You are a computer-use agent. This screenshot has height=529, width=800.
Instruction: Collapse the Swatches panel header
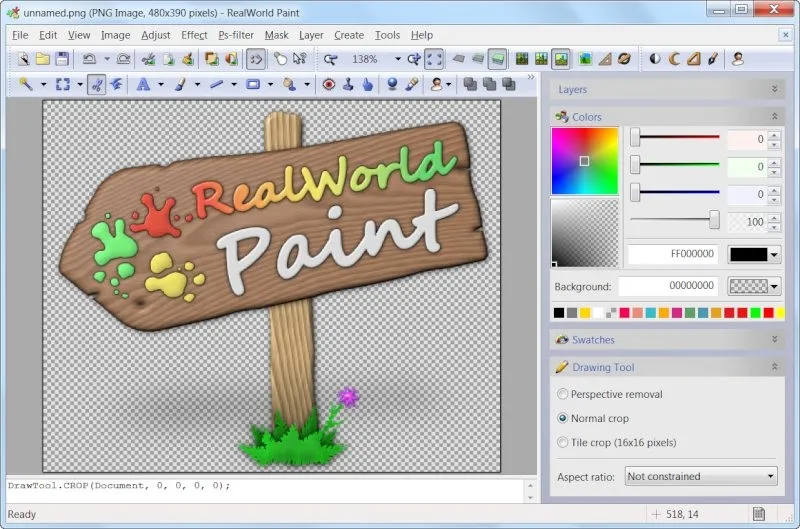click(x=775, y=340)
